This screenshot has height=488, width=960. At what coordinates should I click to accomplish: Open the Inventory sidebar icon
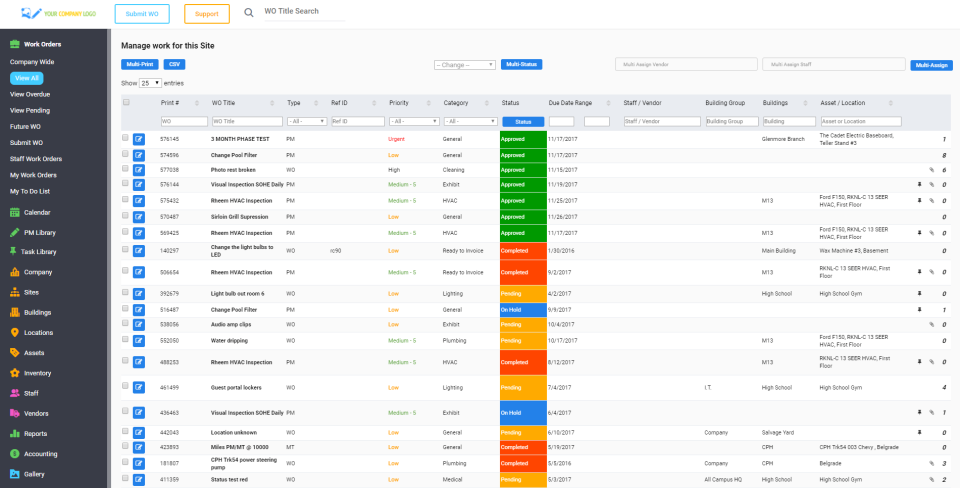(x=15, y=373)
